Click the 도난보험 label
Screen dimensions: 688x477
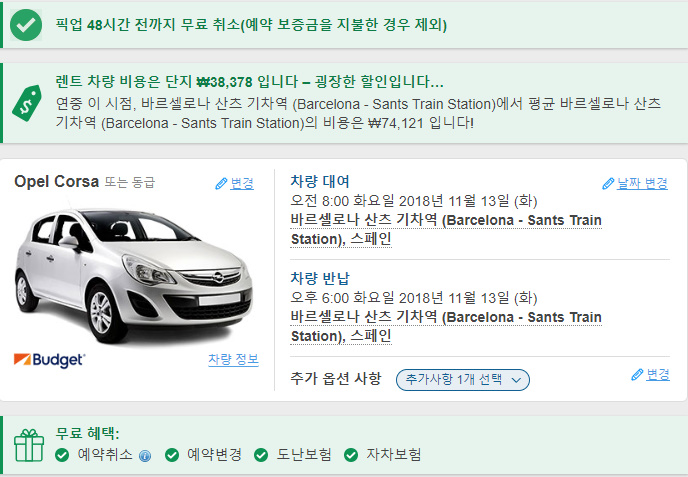(x=304, y=455)
